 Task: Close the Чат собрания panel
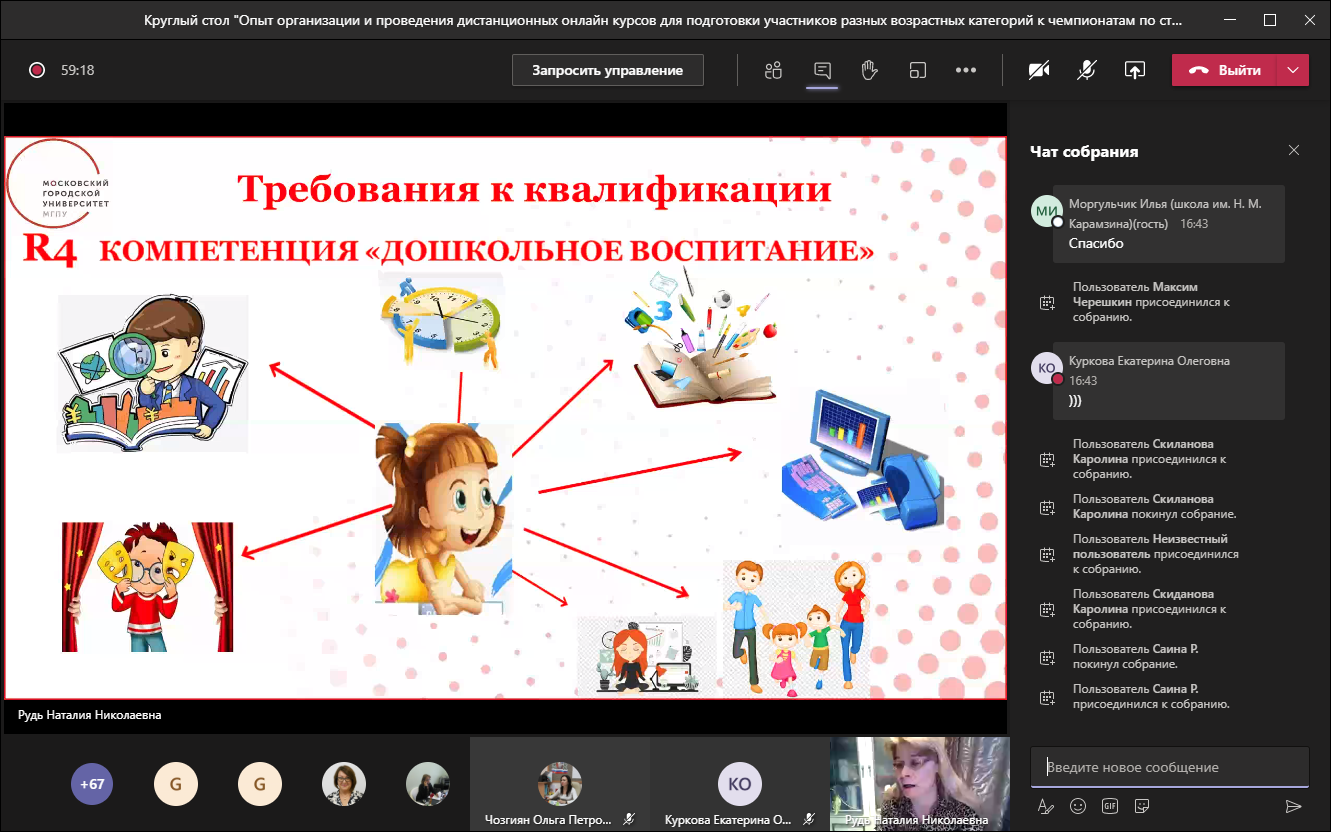[1294, 151]
